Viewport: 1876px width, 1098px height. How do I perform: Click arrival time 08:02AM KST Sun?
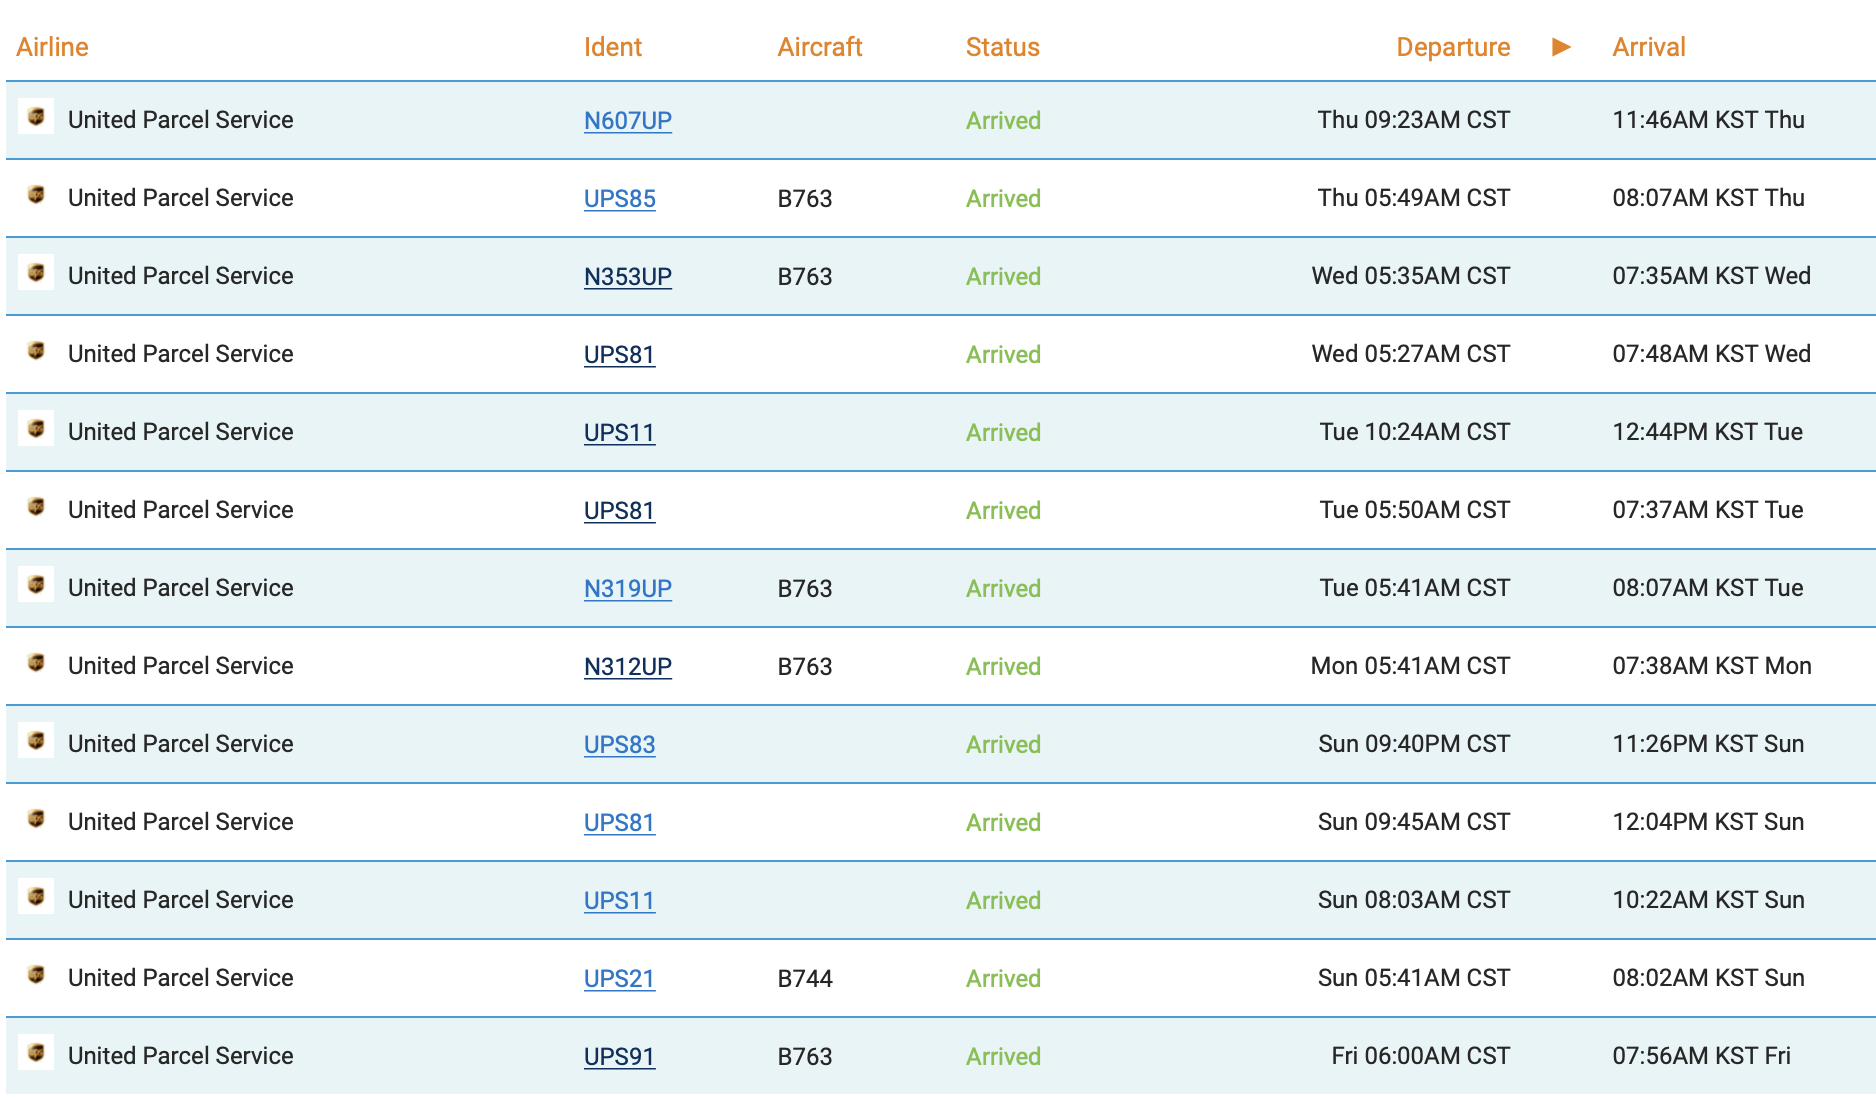click(1709, 978)
